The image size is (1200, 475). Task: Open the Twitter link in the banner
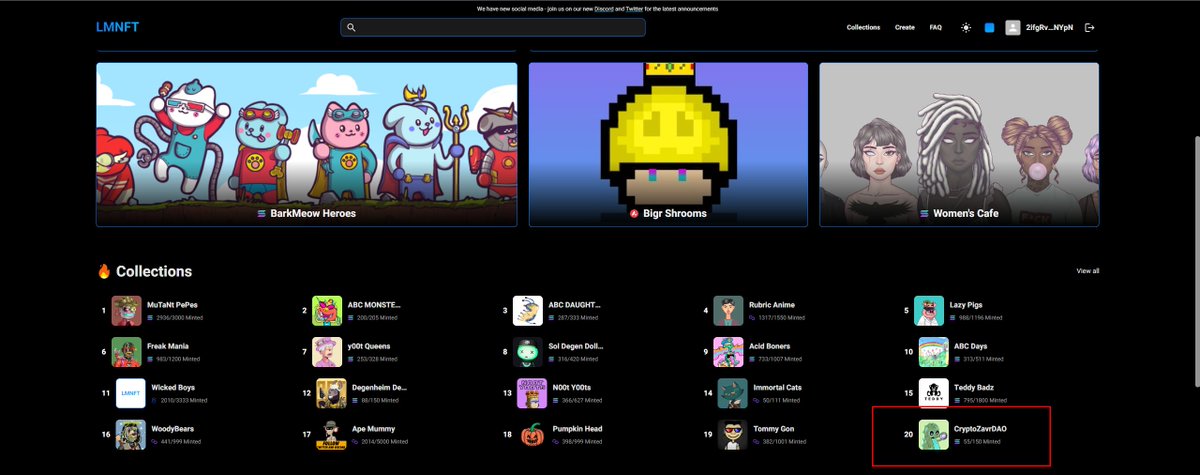635,9
